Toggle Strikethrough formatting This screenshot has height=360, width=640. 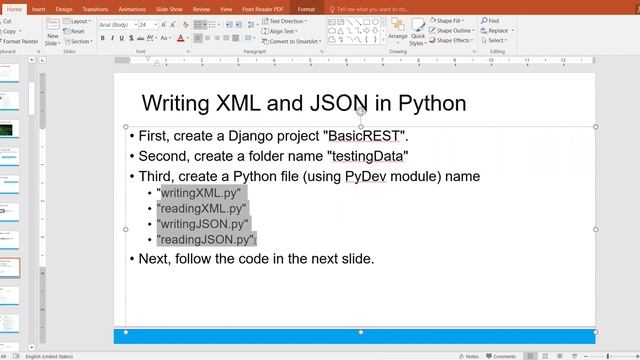(x=140, y=38)
